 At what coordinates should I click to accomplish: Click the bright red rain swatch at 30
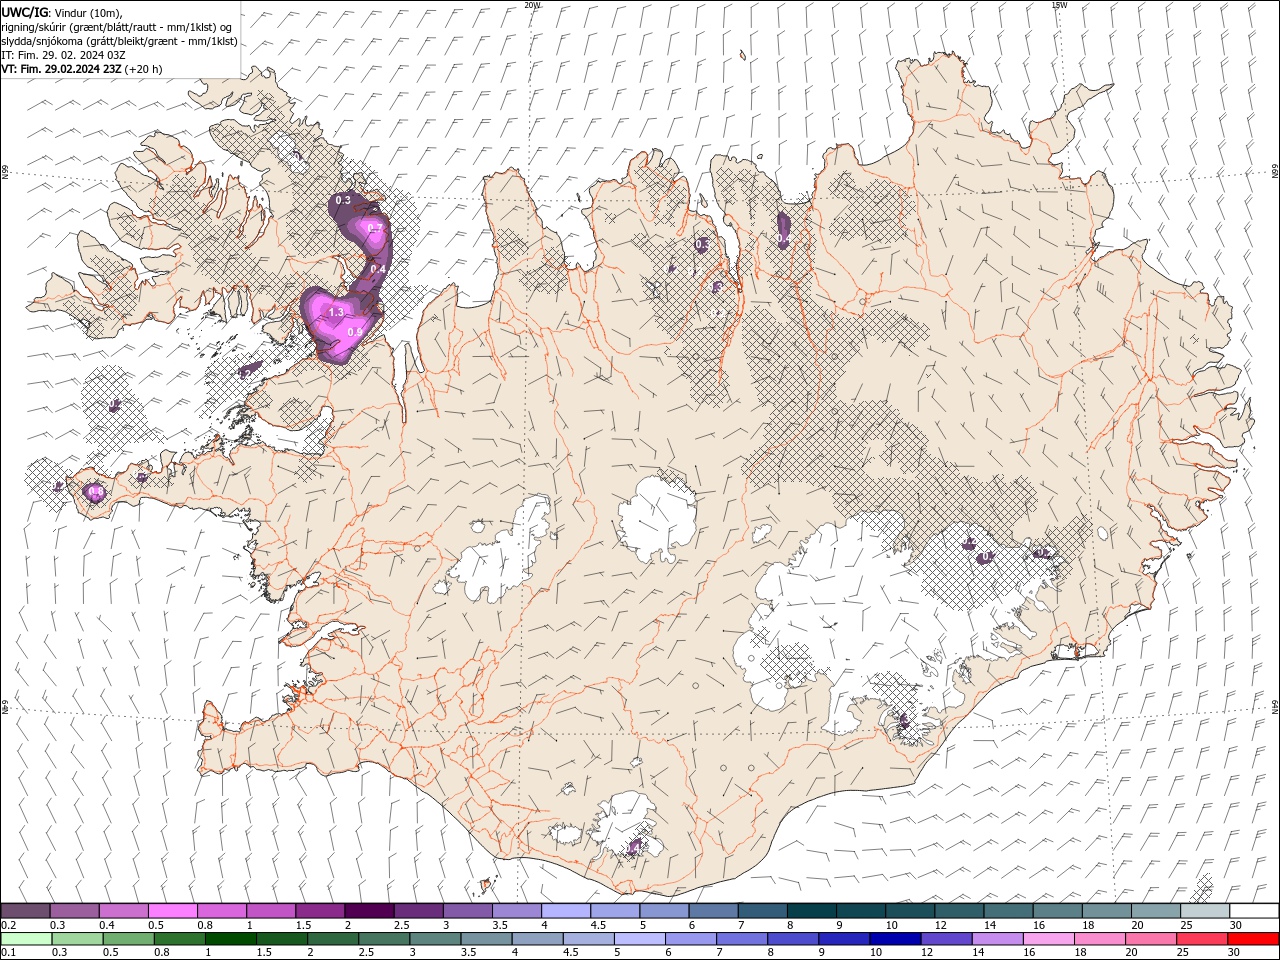tap(1253, 939)
